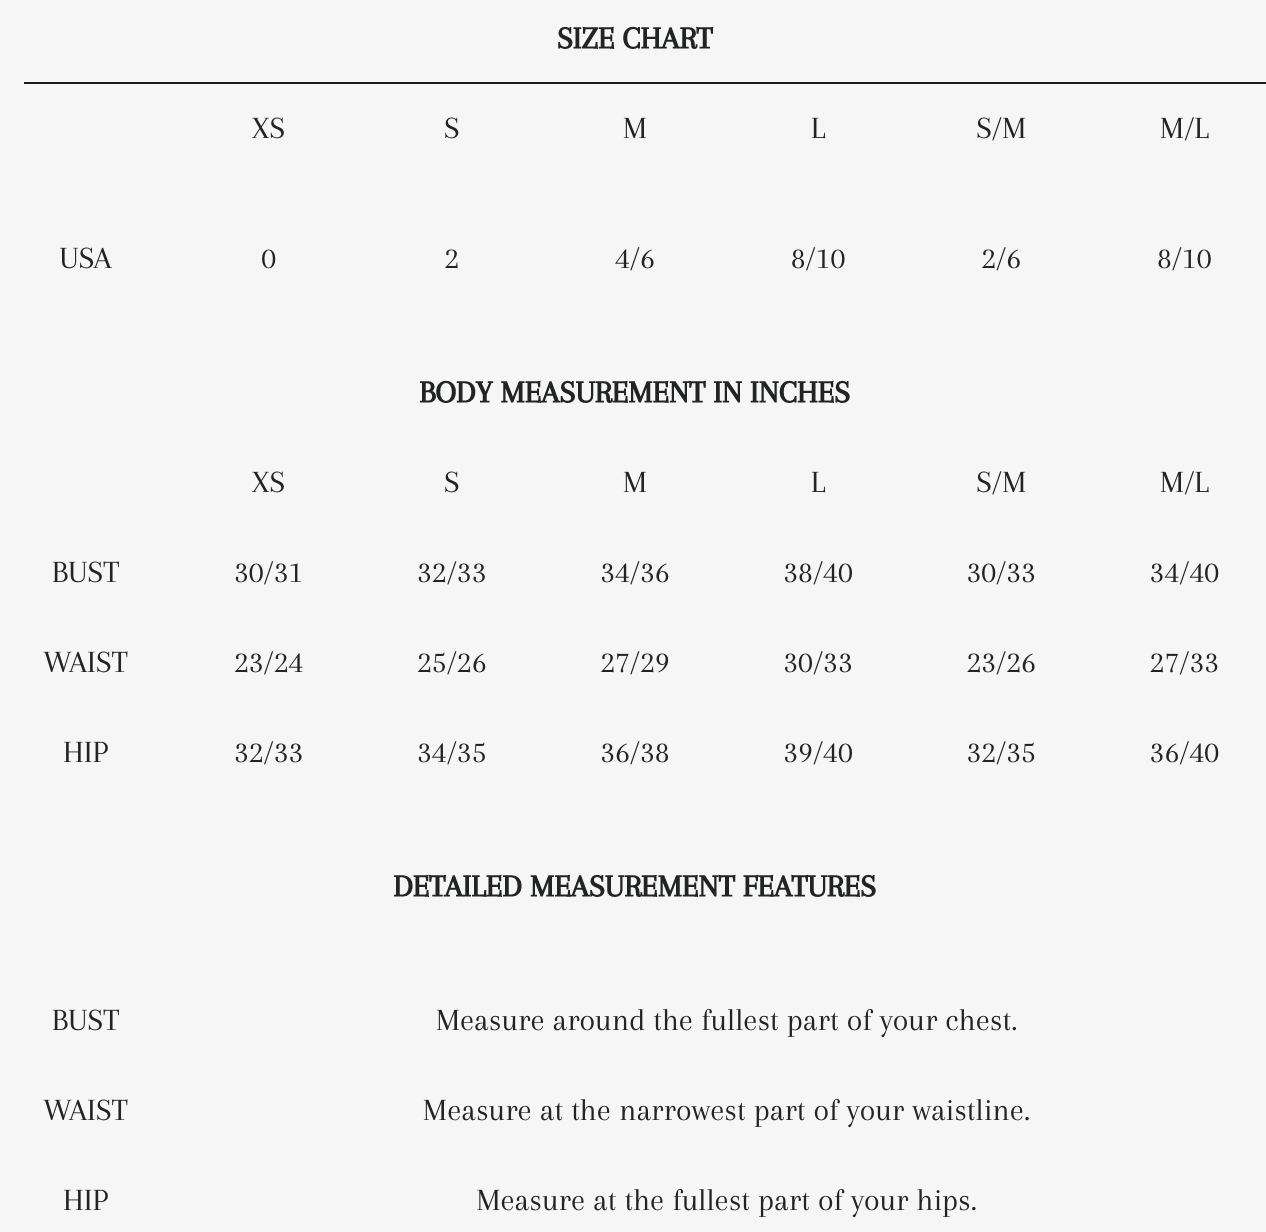Click the 34/40 bust value for M/L

coord(1184,573)
